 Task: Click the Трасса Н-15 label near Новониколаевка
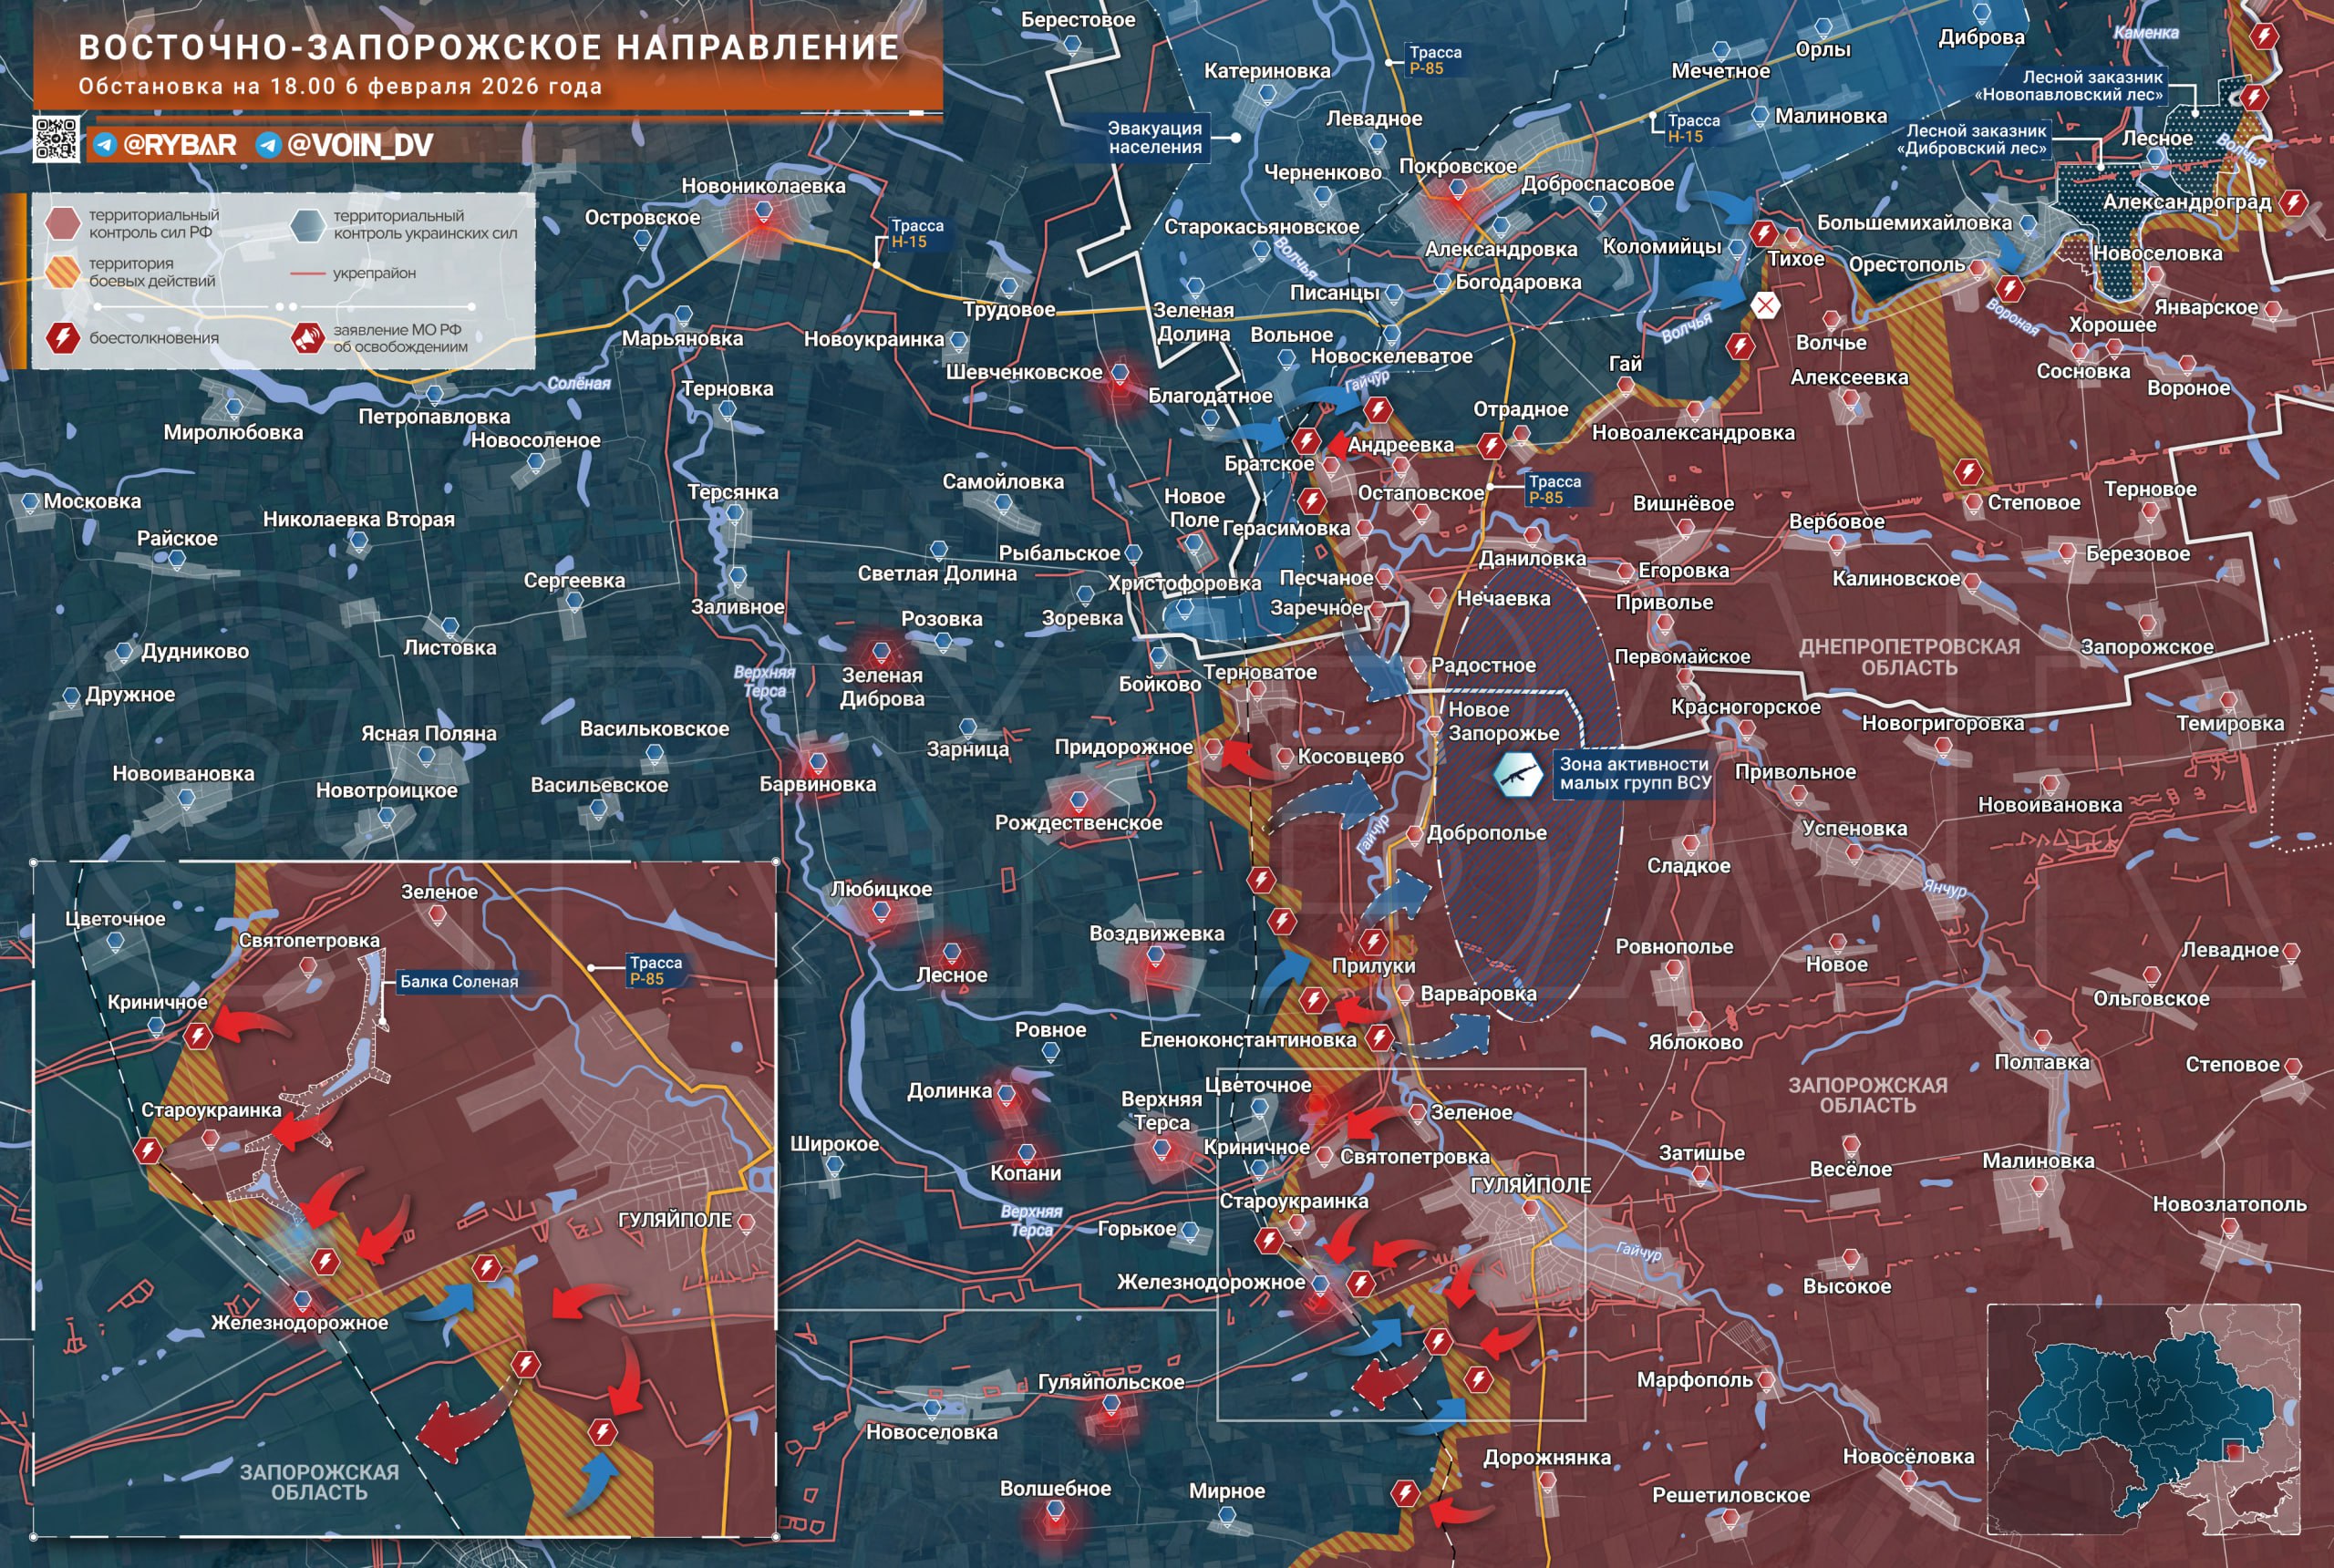(914, 233)
